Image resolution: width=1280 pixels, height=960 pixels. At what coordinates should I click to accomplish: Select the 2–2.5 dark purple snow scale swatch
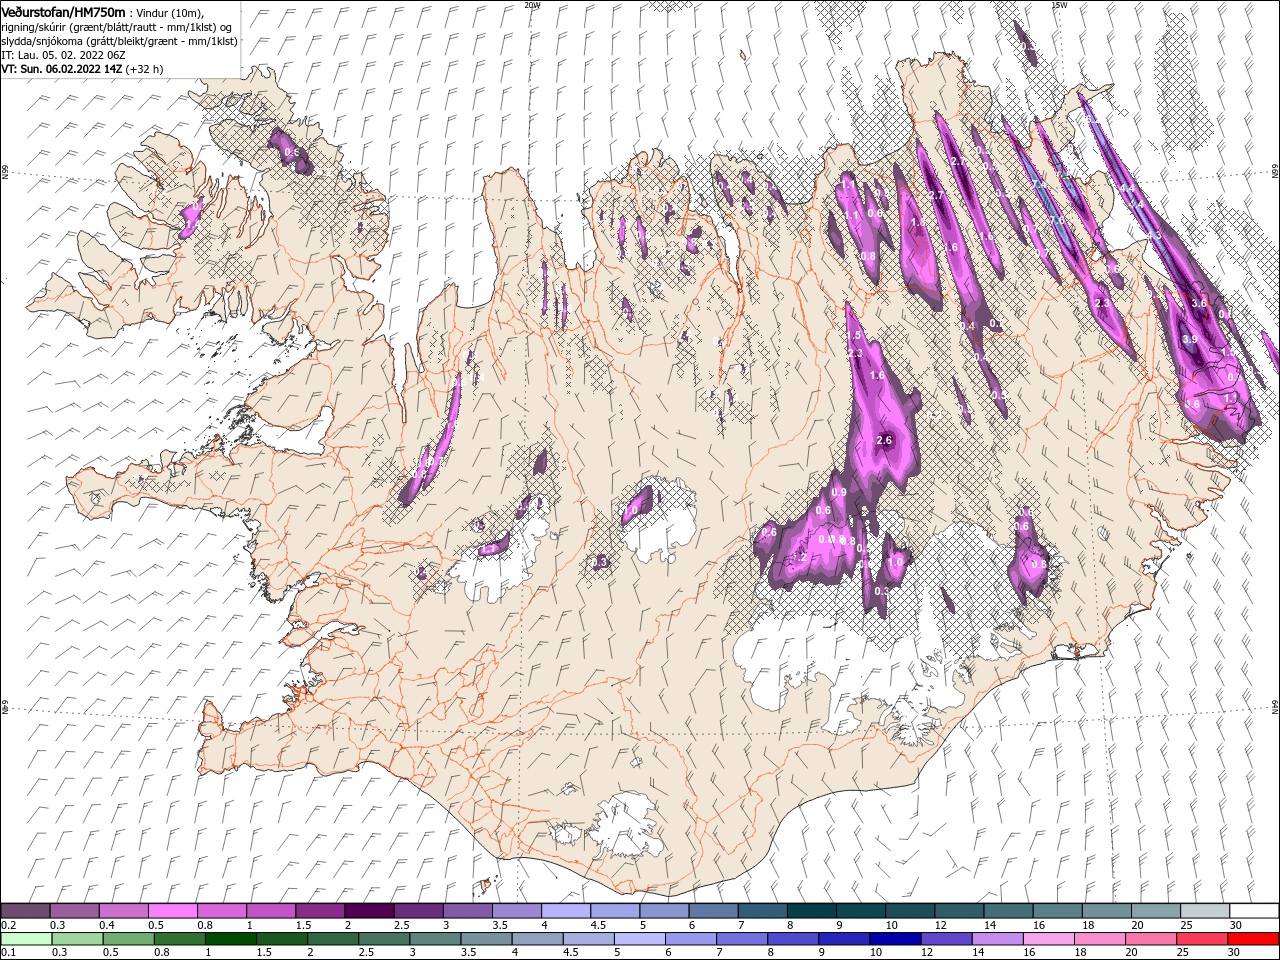(x=370, y=911)
